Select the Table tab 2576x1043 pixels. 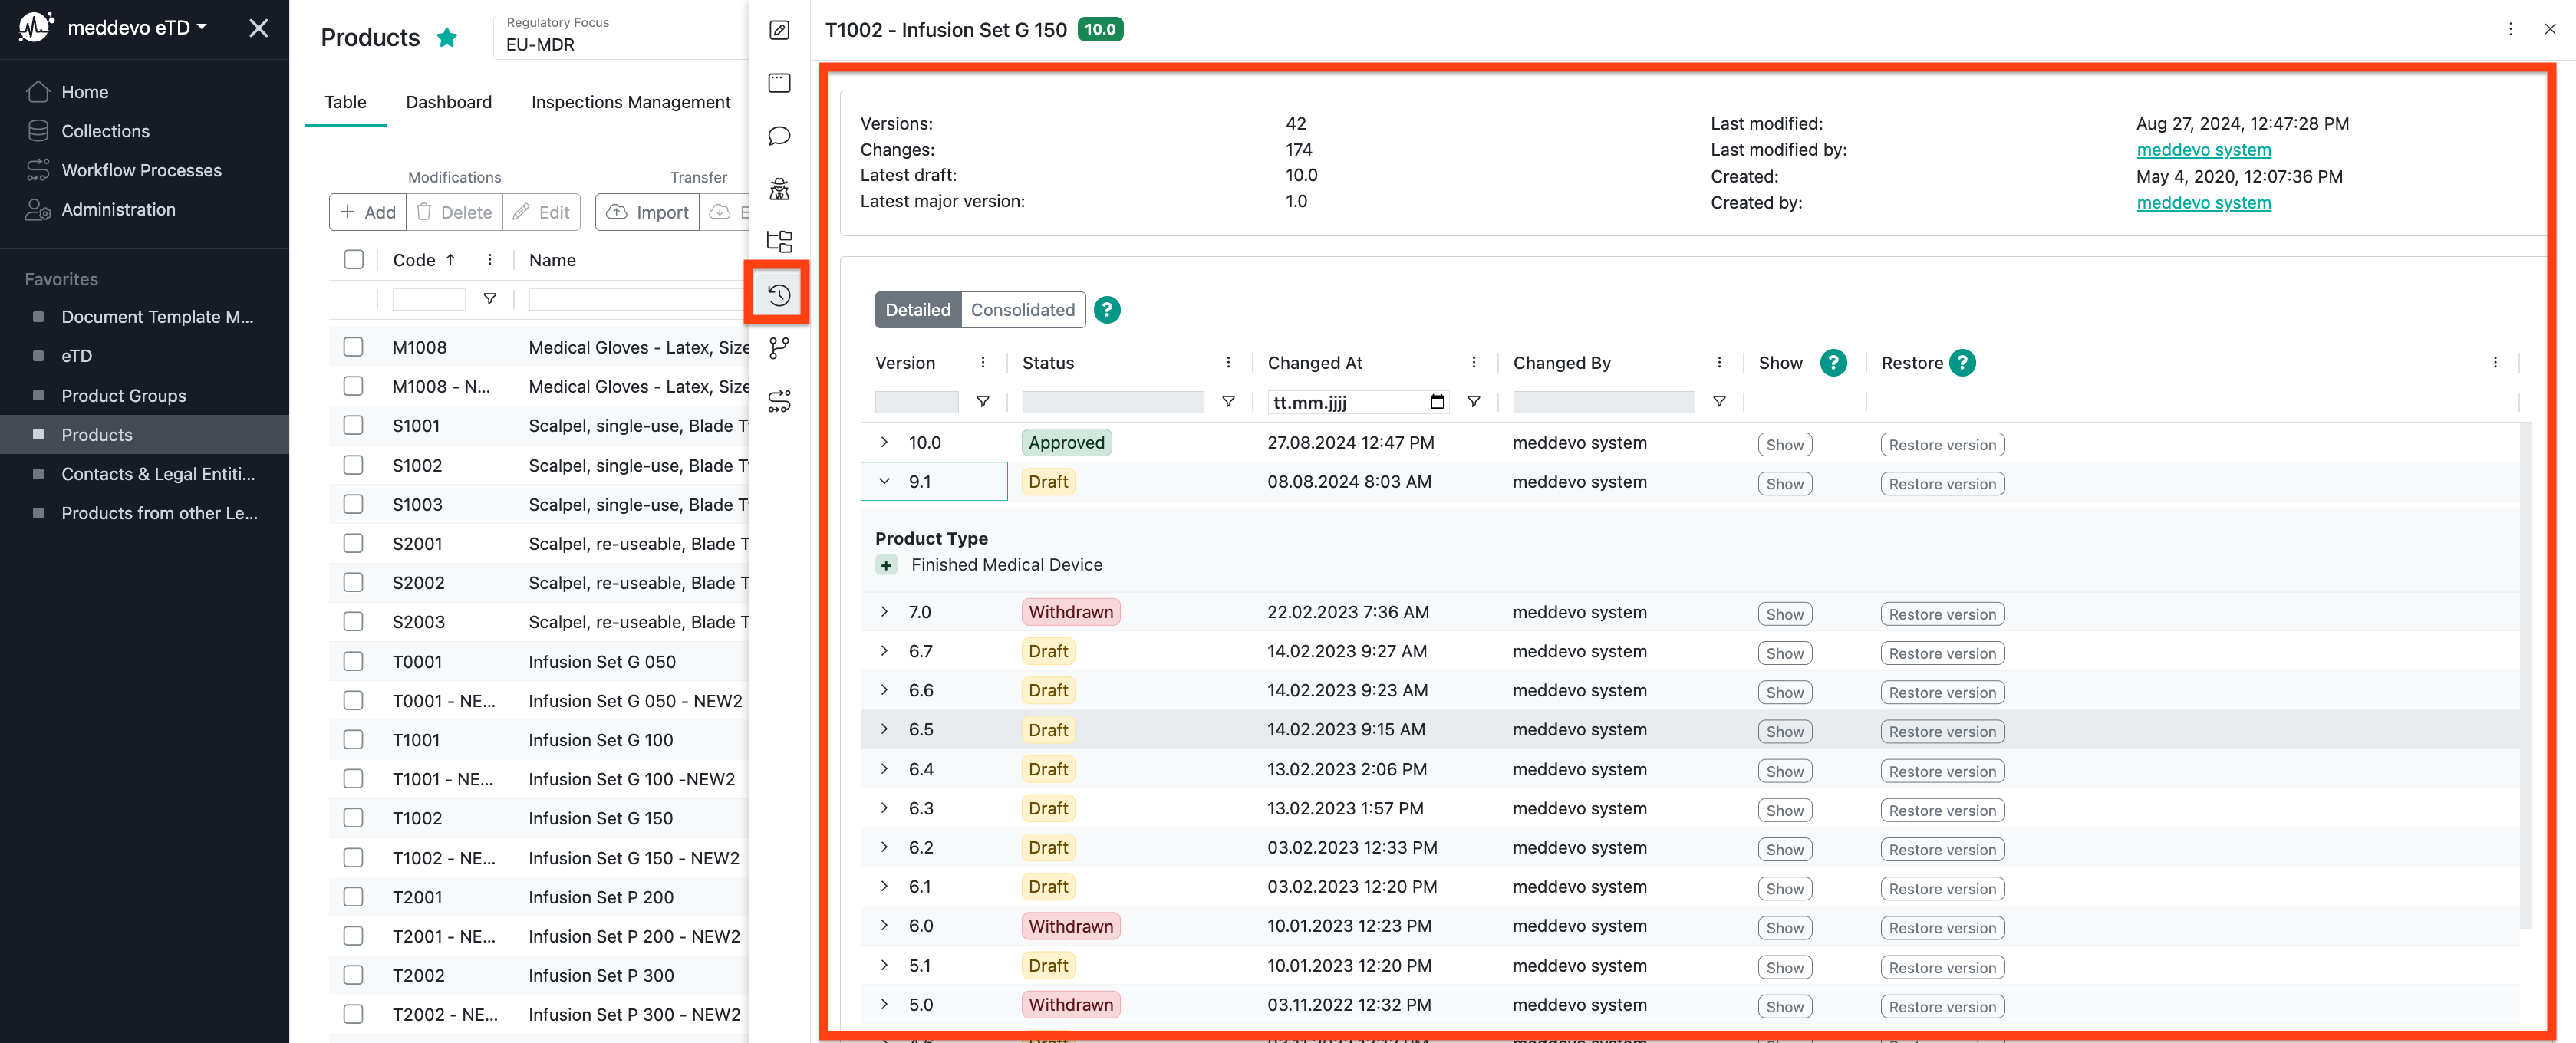tap(345, 102)
